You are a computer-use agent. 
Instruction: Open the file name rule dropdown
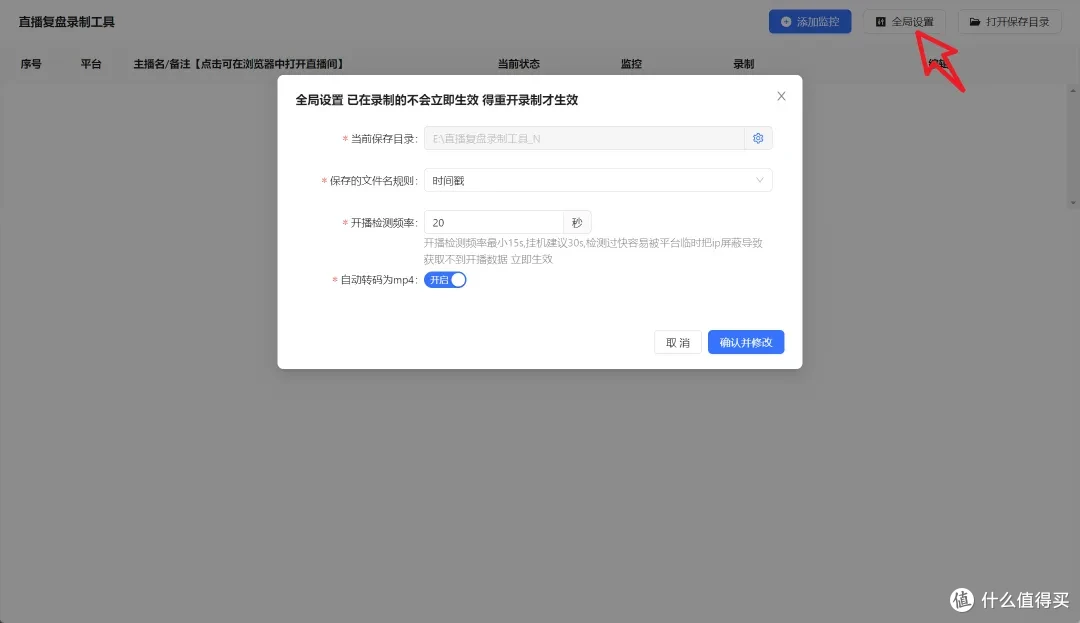(x=598, y=180)
